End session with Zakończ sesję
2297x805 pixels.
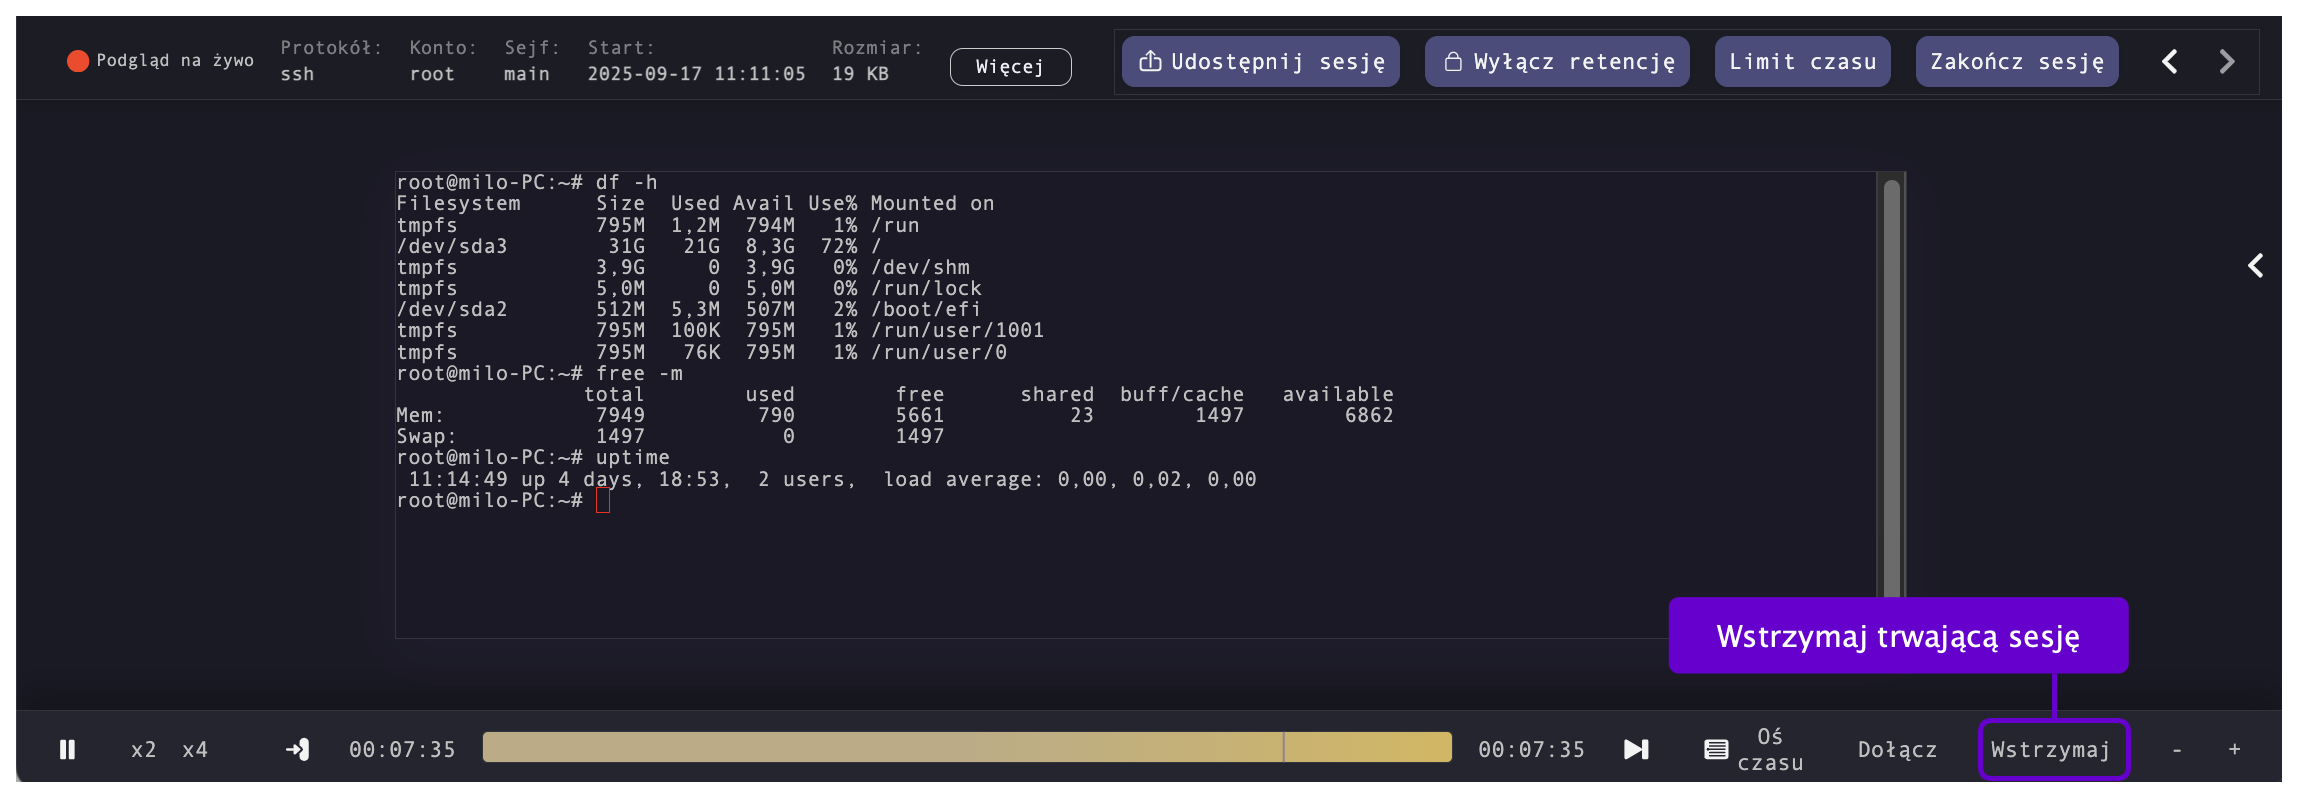coord(2016,62)
